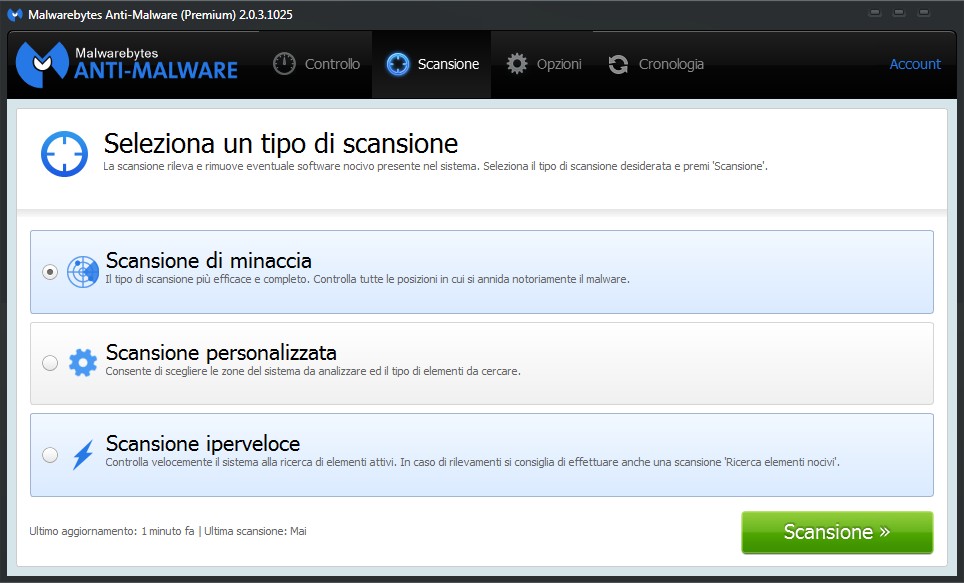This screenshot has width=964, height=583.
Task: Maximize the Malwarebytes window
Action: pyautogui.click(x=899, y=13)
